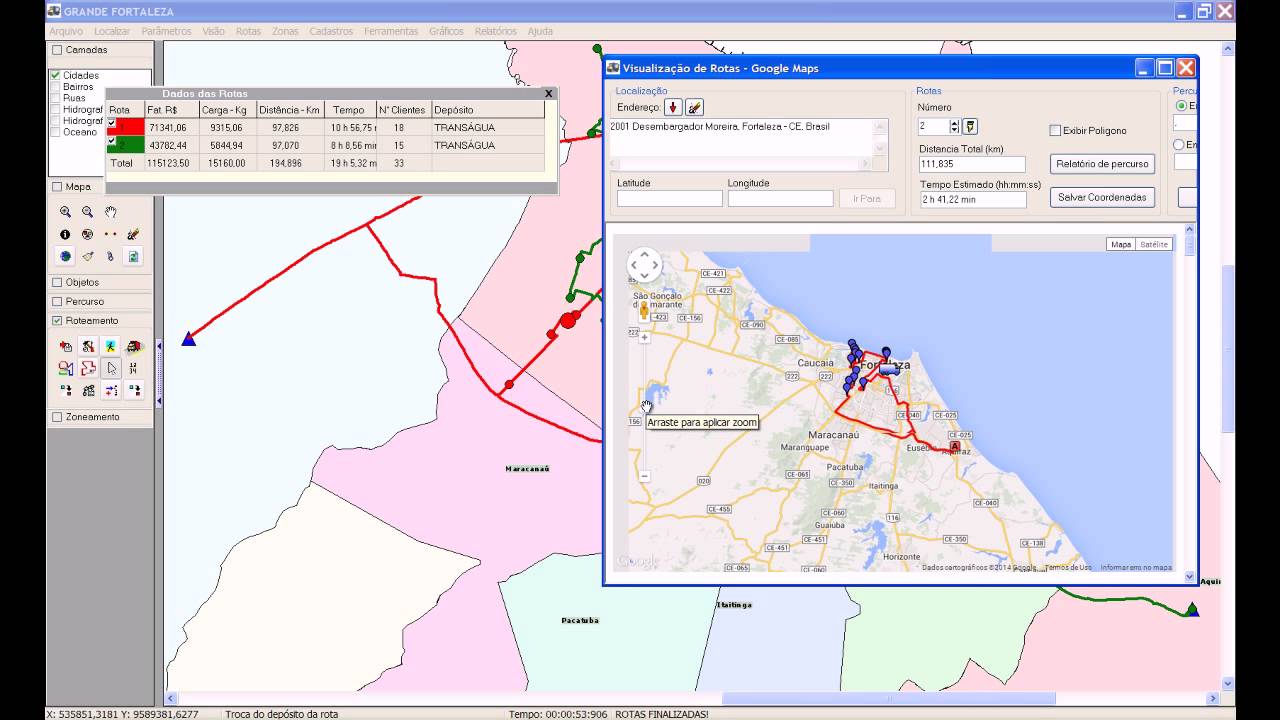The width and height of the screenshot is (1280, 720).
Task: Switch Google map to Satélite view
Action: (1154, 244)
